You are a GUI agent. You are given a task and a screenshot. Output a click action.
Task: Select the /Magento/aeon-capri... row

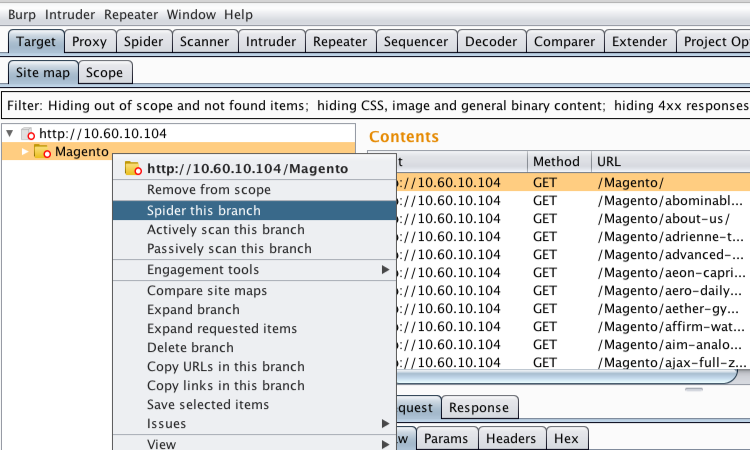(x=573, y=273)
